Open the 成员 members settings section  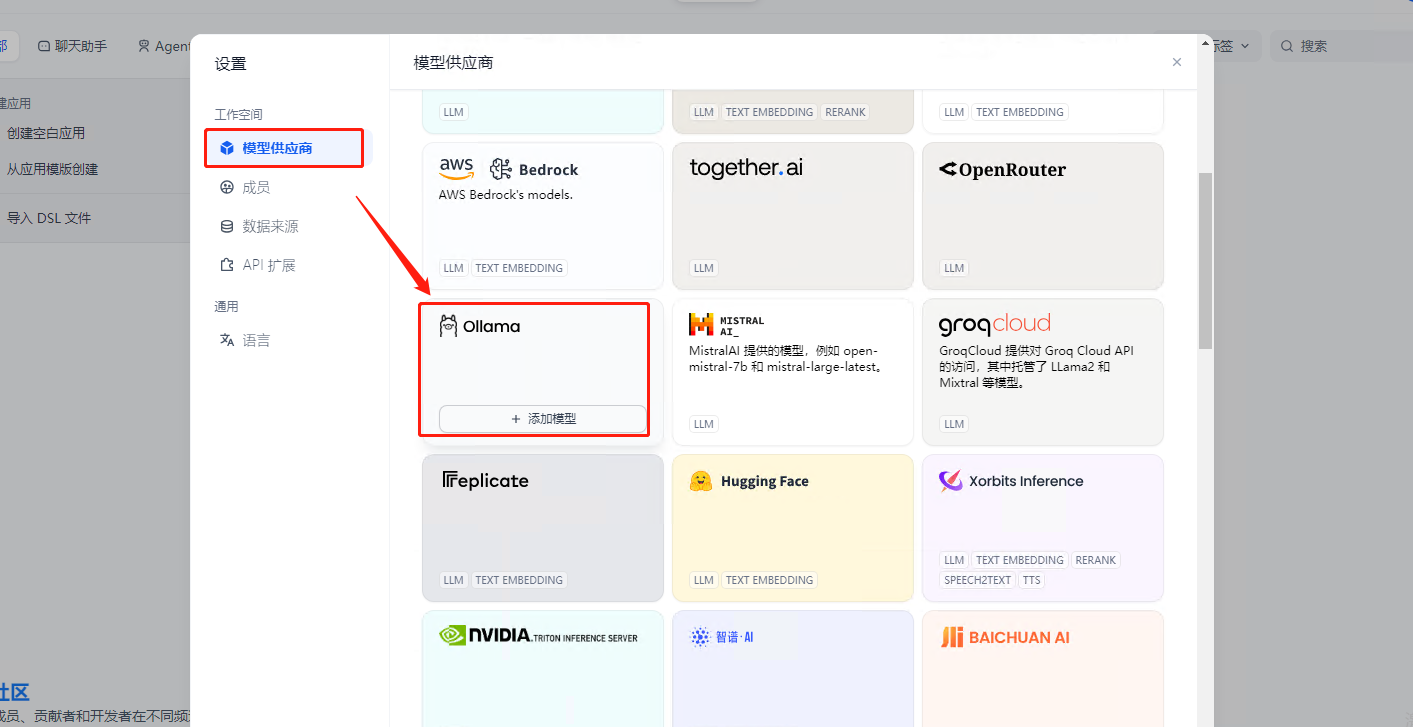[256, 187]
